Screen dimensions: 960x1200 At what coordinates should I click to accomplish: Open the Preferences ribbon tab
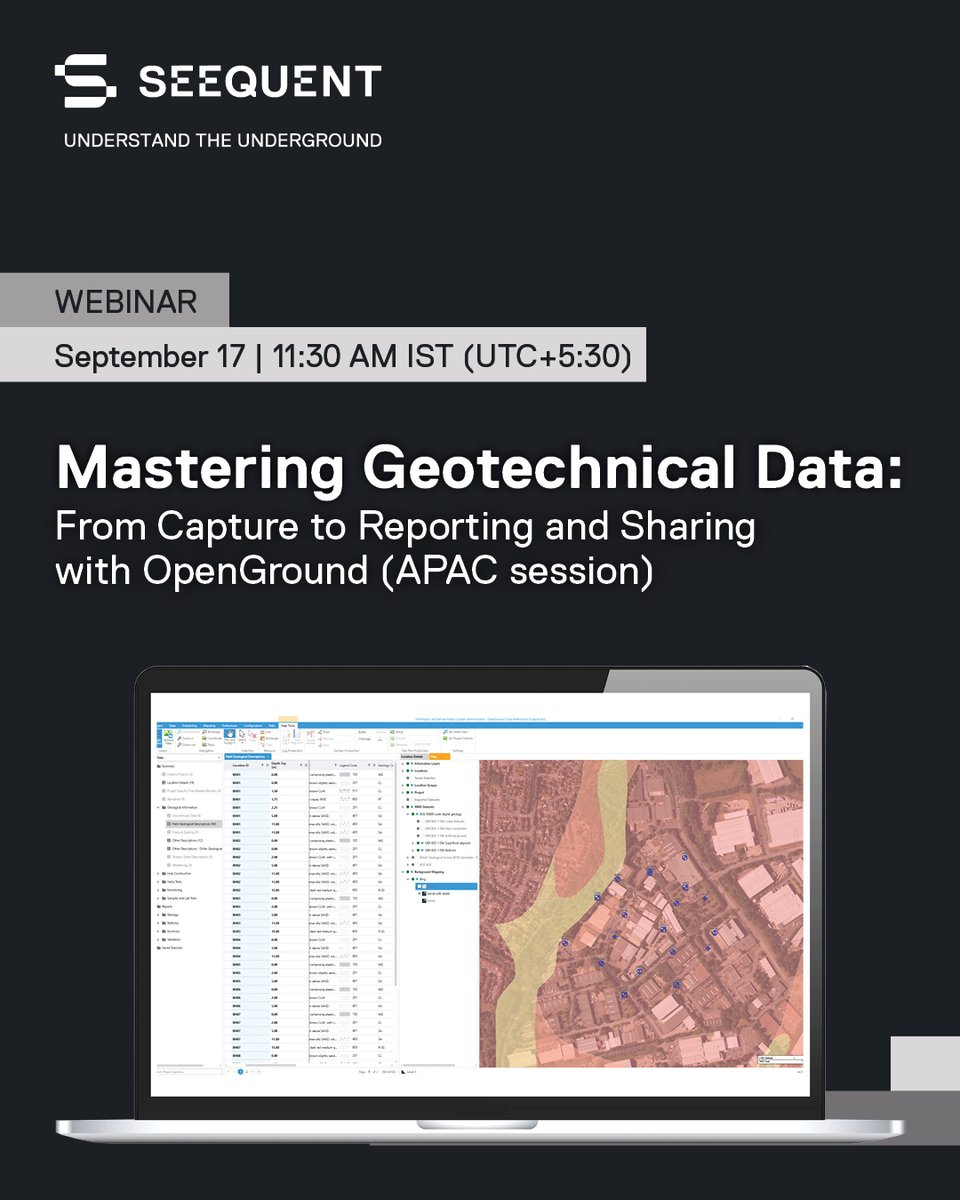tap(229, 726)
